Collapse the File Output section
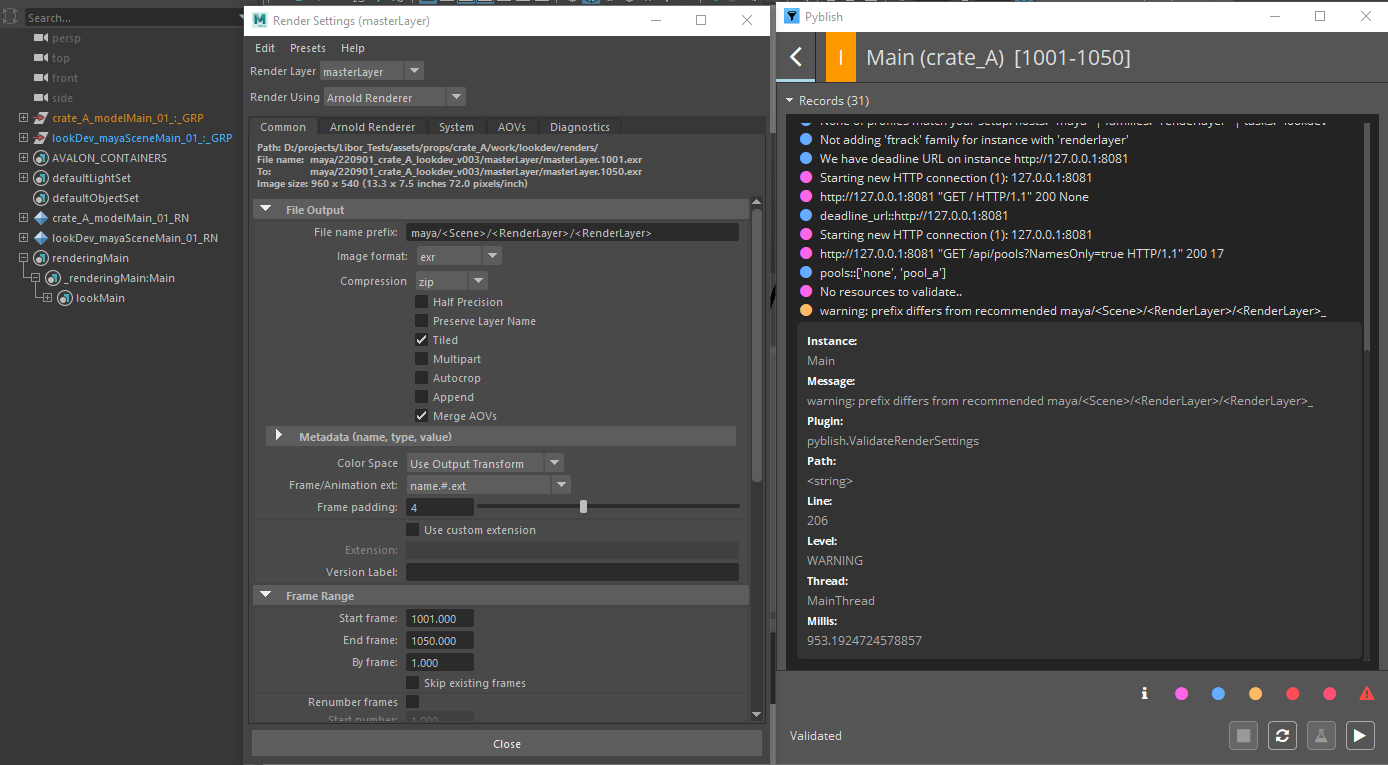This screenshot has width=1388, height=765. pos(266,210)
